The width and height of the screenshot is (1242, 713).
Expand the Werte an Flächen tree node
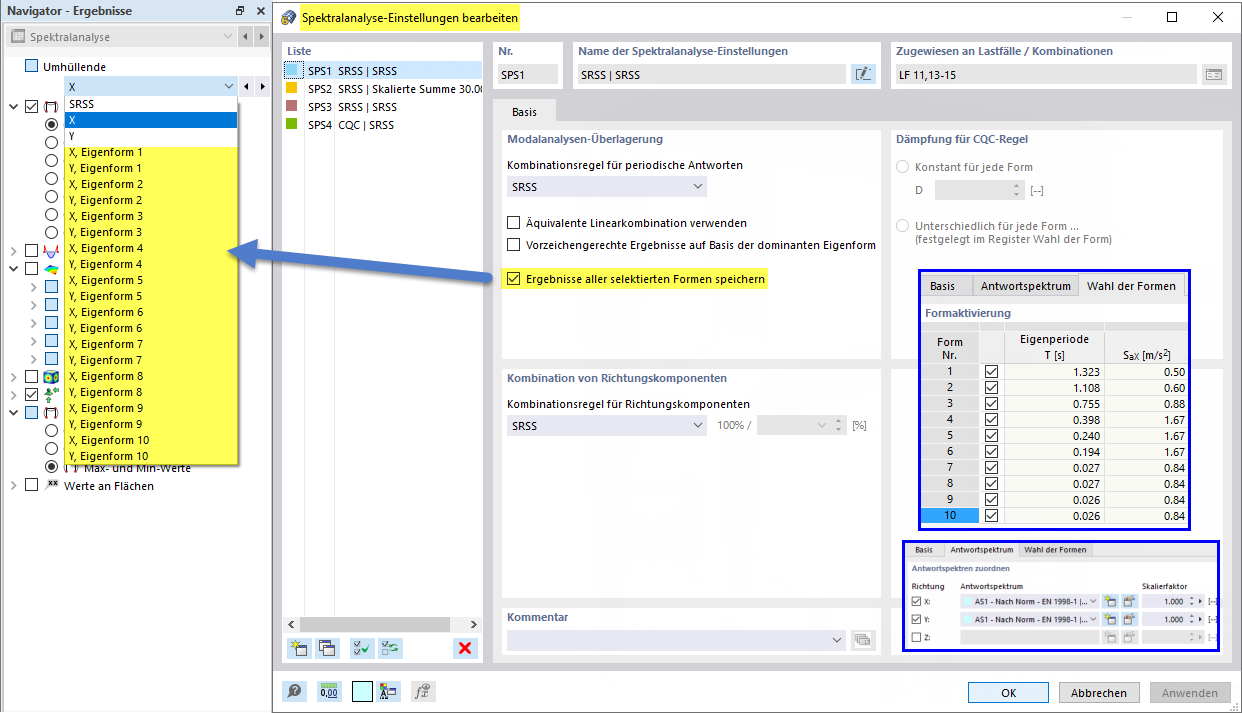pos(13,485)
